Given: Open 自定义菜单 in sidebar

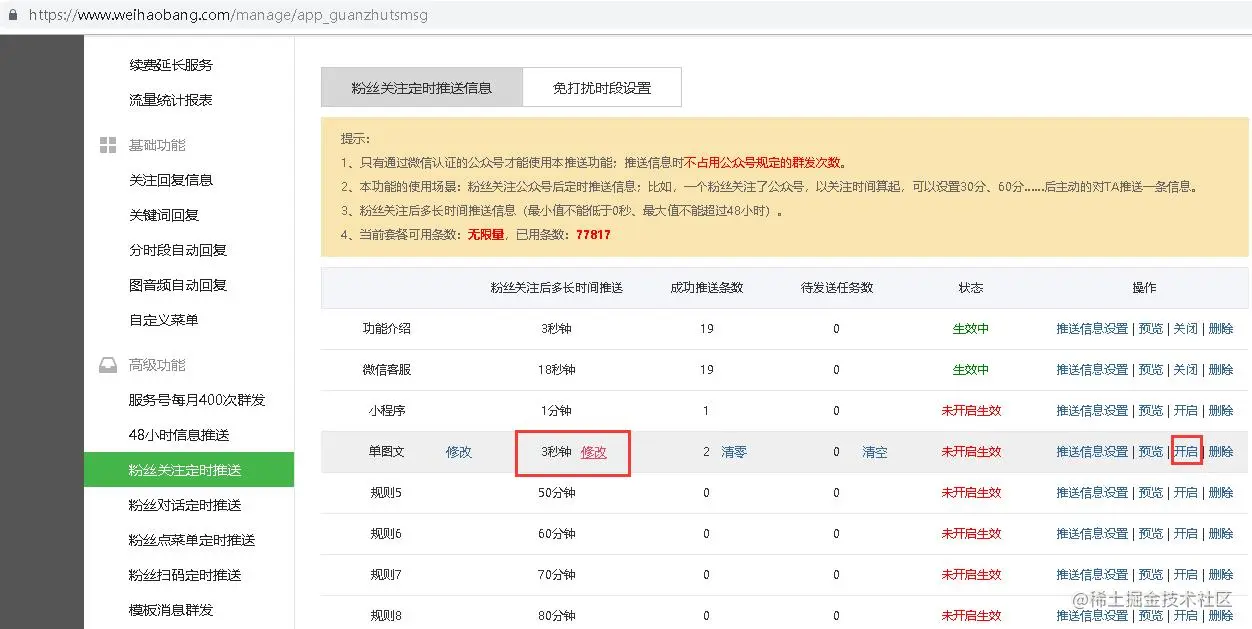Looking at the screenshot, I should pyautogui.click(x=164, y=320).
